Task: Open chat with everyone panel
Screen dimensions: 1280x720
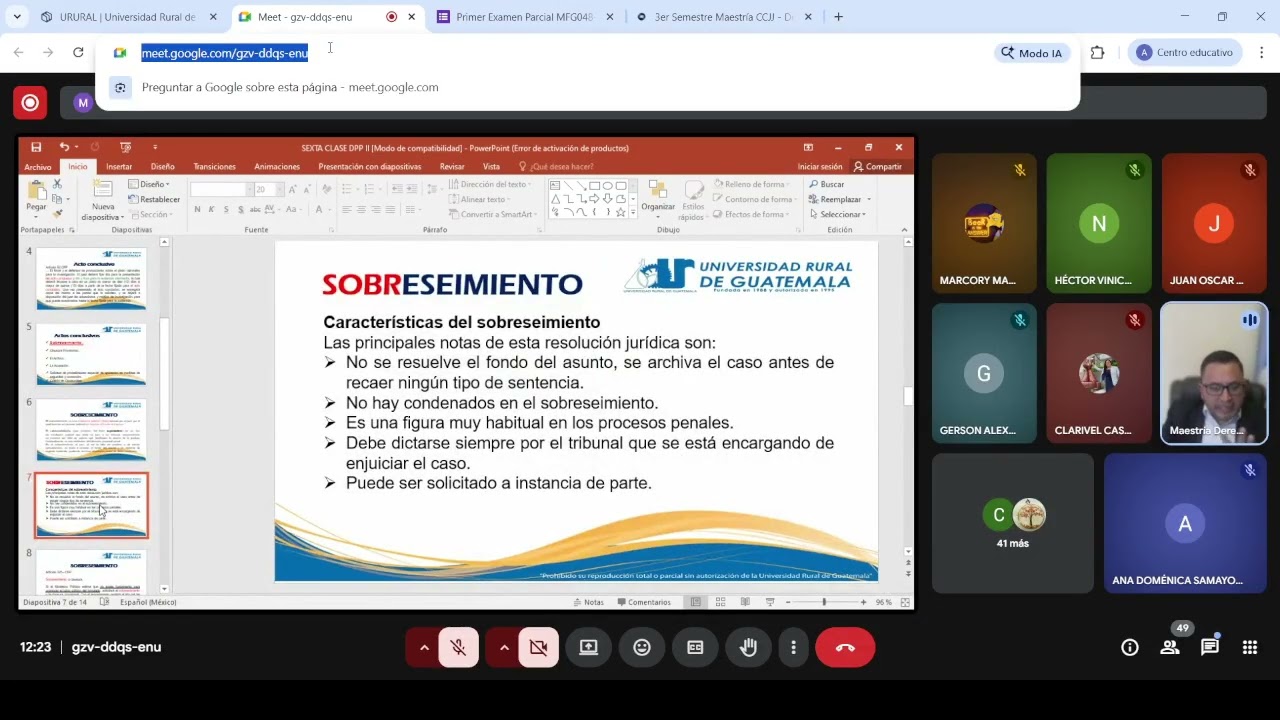Action: (1210, 647)
